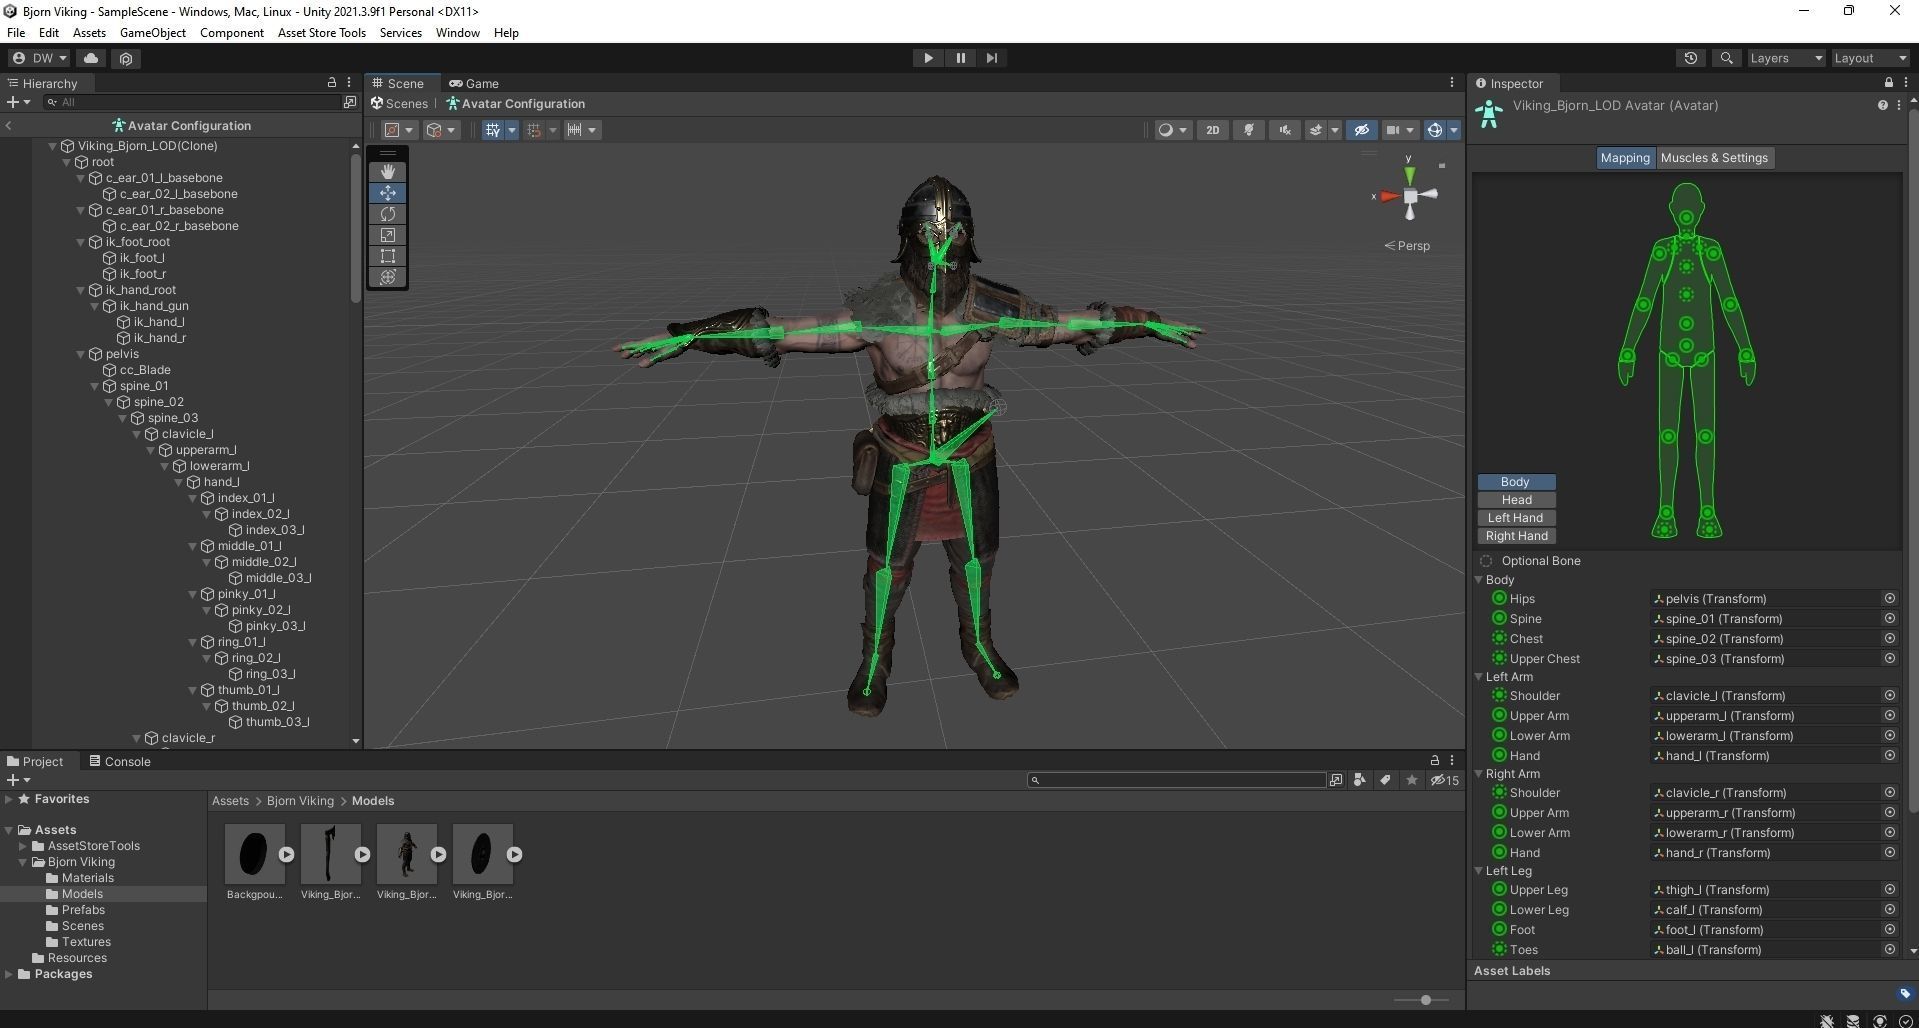Toggle scene lighting
This screenshot has height=1028, width=1919.
1249,130
